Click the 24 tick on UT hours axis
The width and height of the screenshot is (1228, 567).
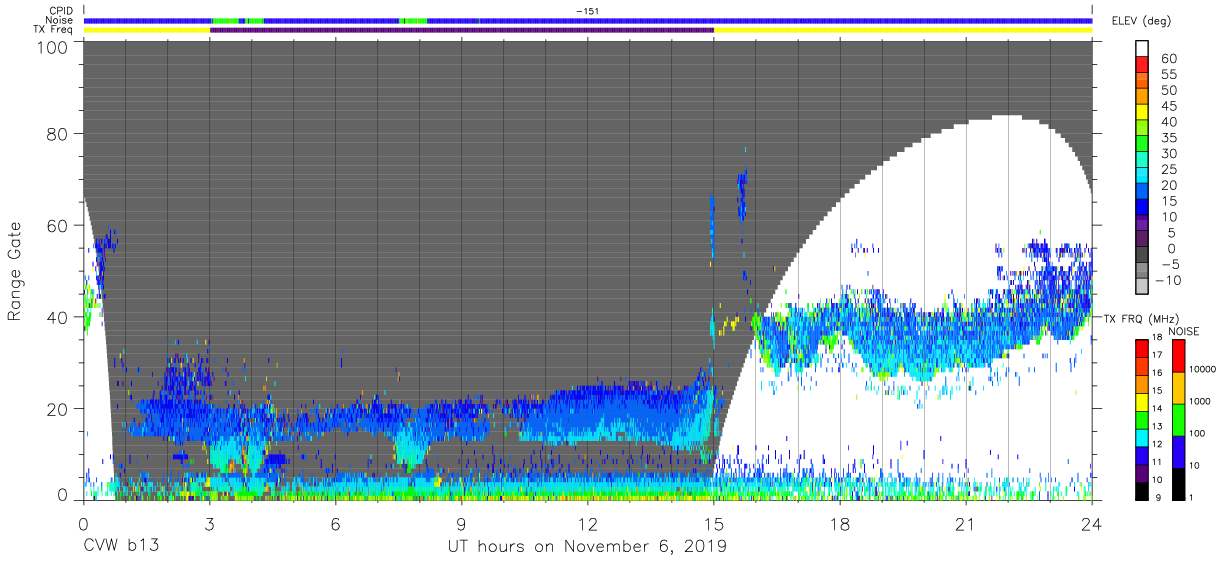[1092, 523]
